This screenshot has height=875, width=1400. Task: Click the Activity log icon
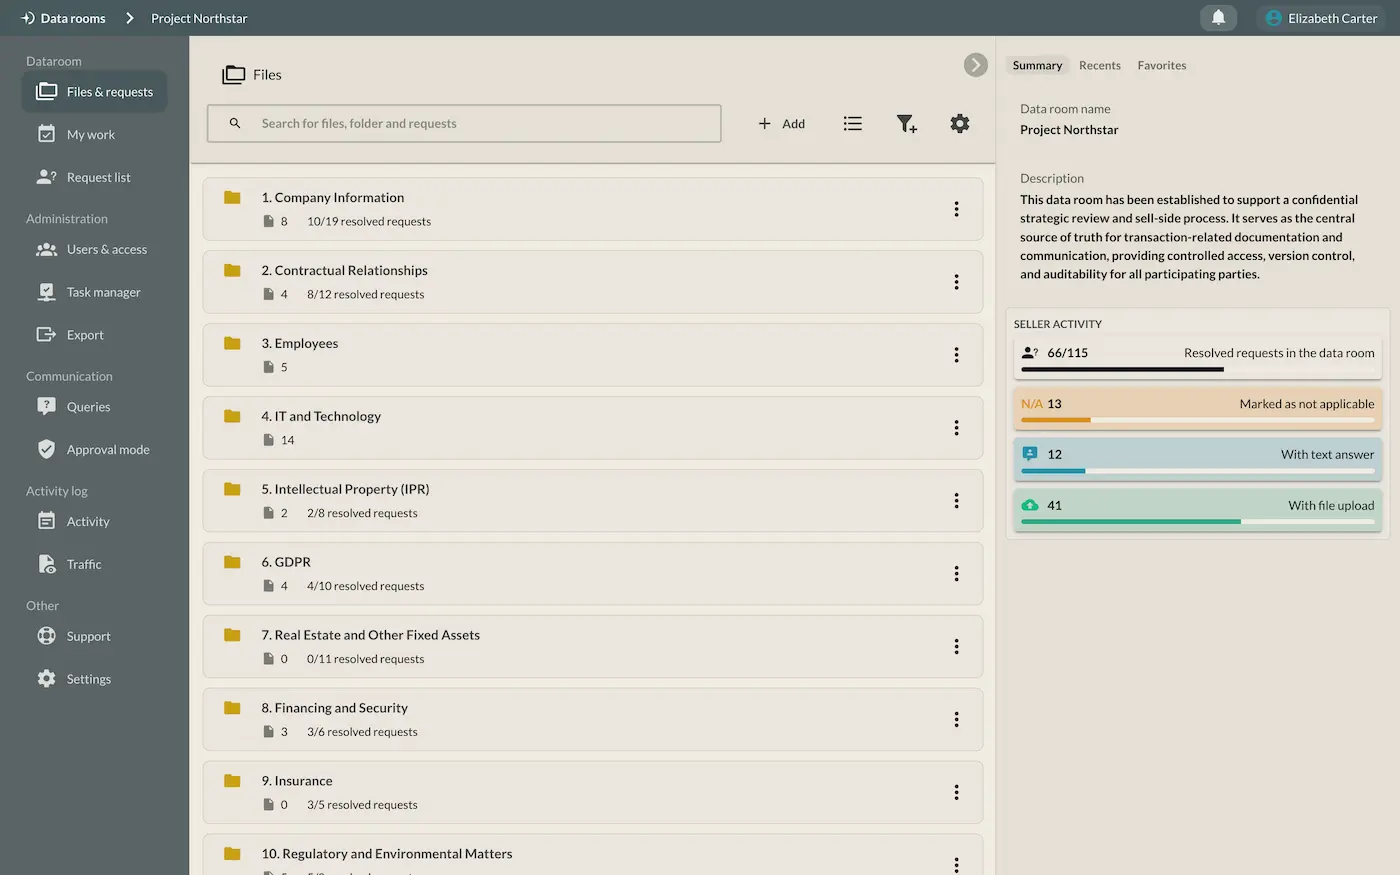[46, 521]
